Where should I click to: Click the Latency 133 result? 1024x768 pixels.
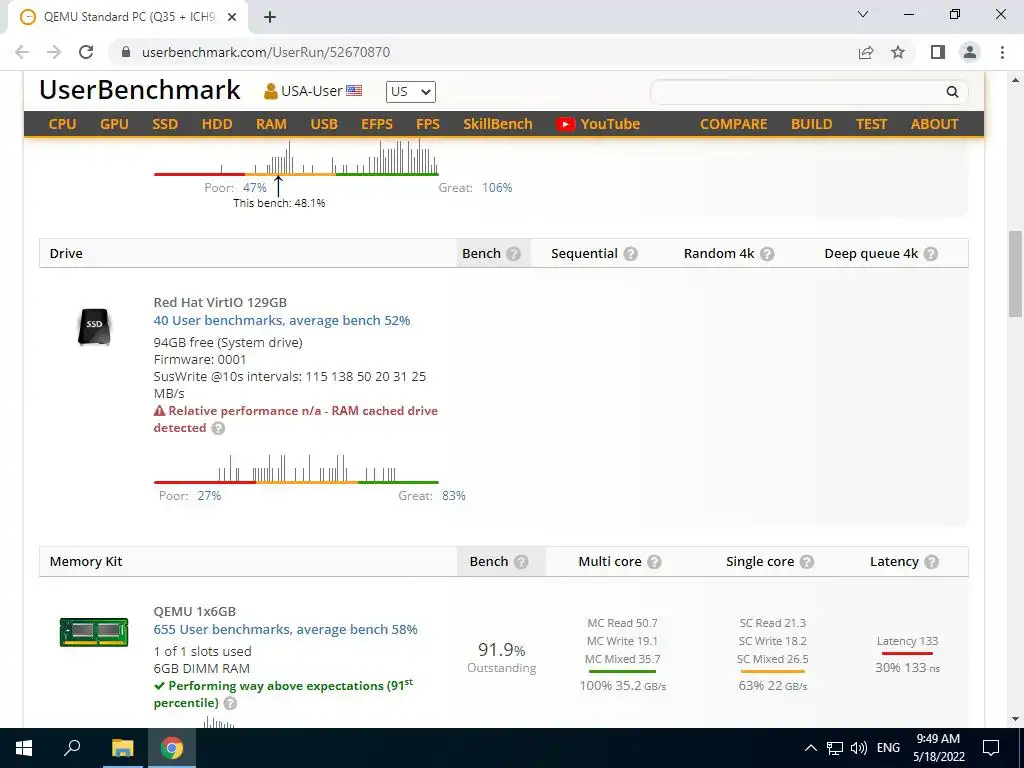[907, 641]
